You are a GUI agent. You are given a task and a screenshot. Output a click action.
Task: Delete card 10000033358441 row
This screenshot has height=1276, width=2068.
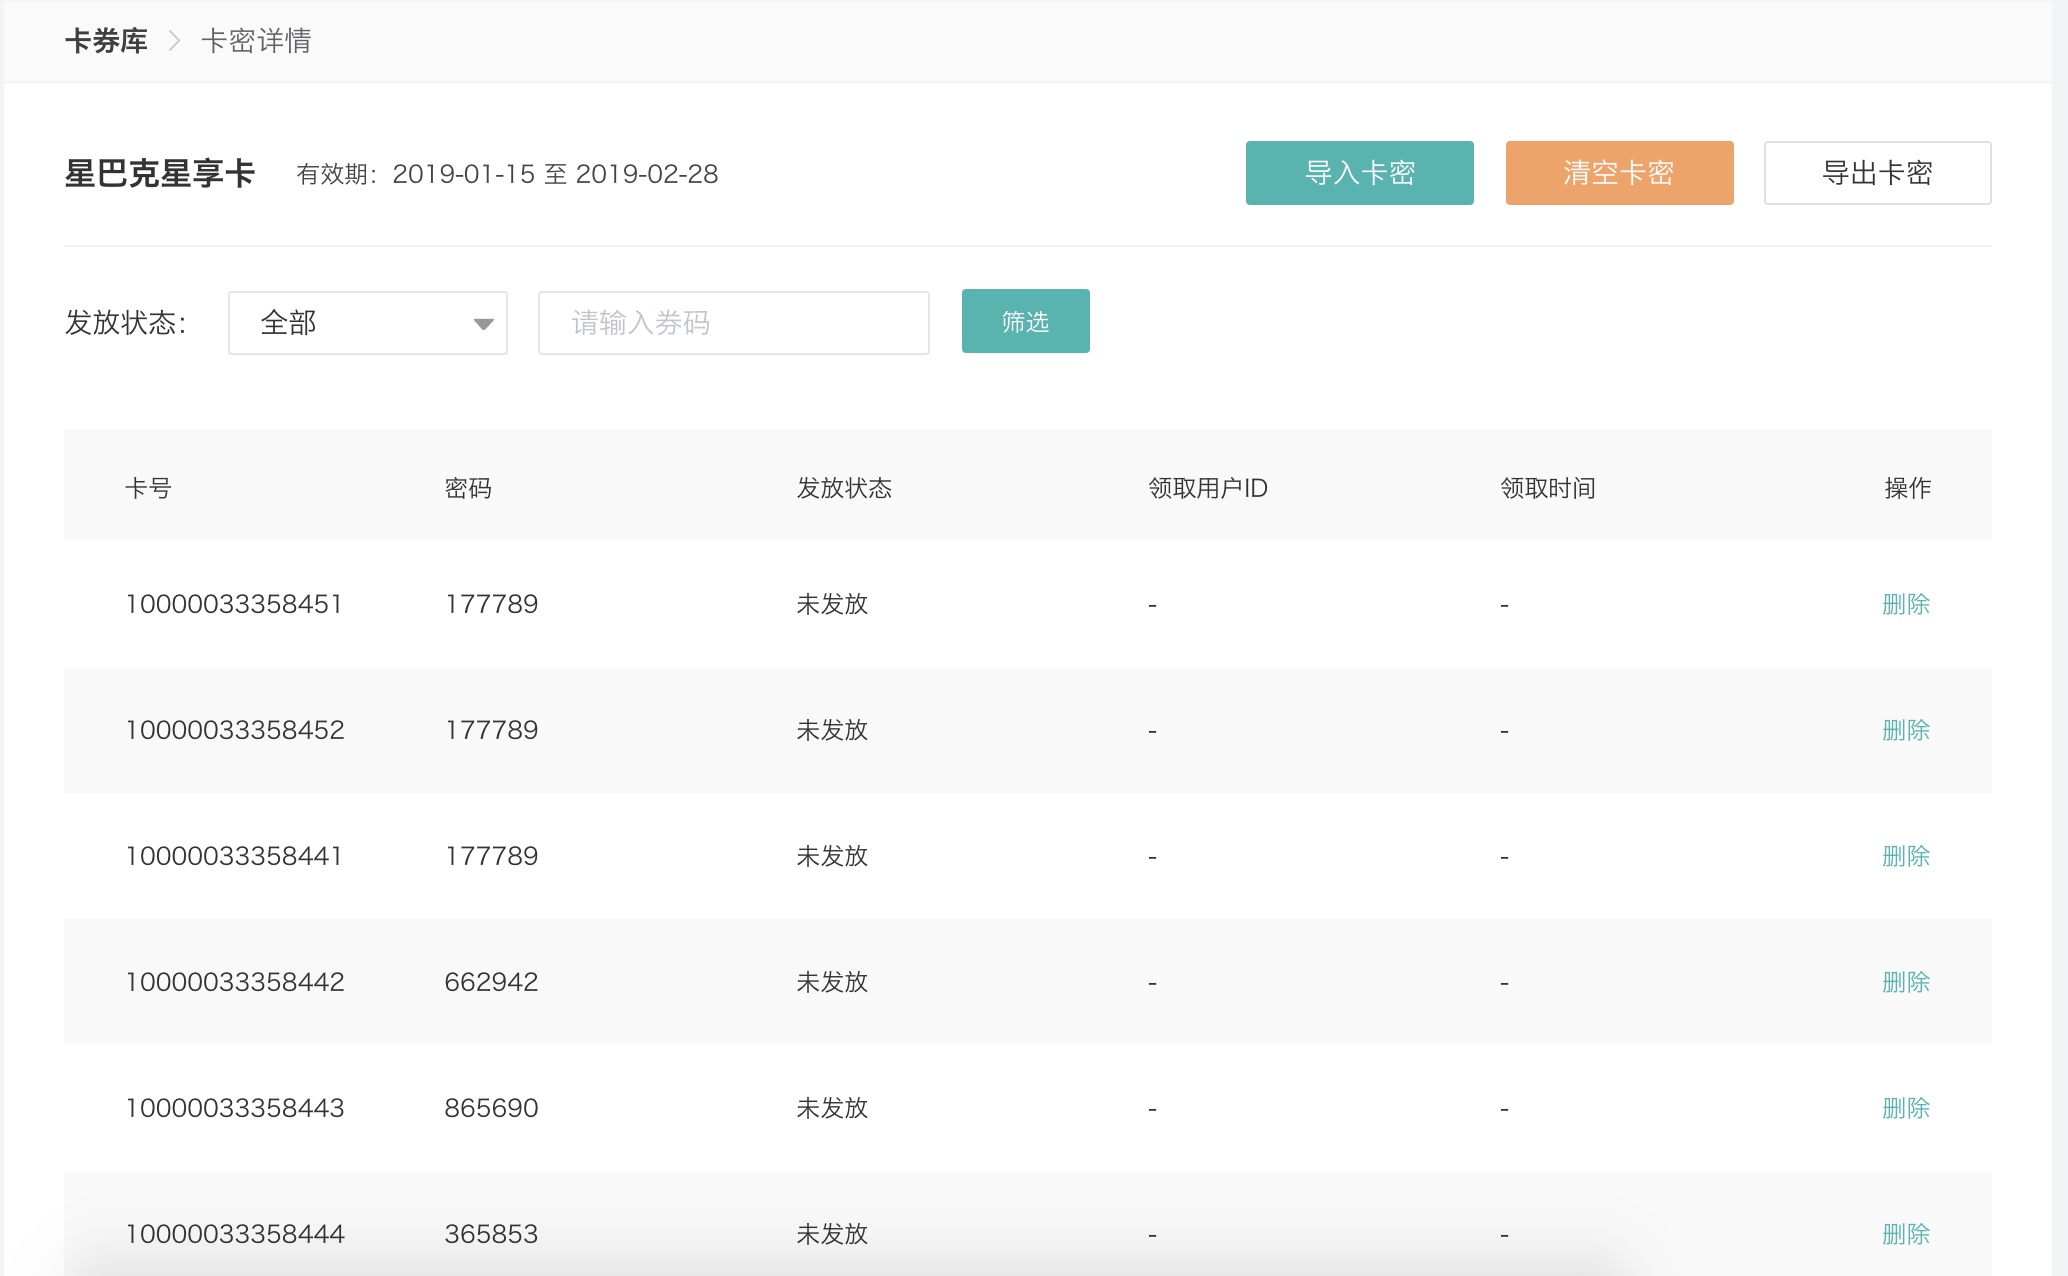1905,856
